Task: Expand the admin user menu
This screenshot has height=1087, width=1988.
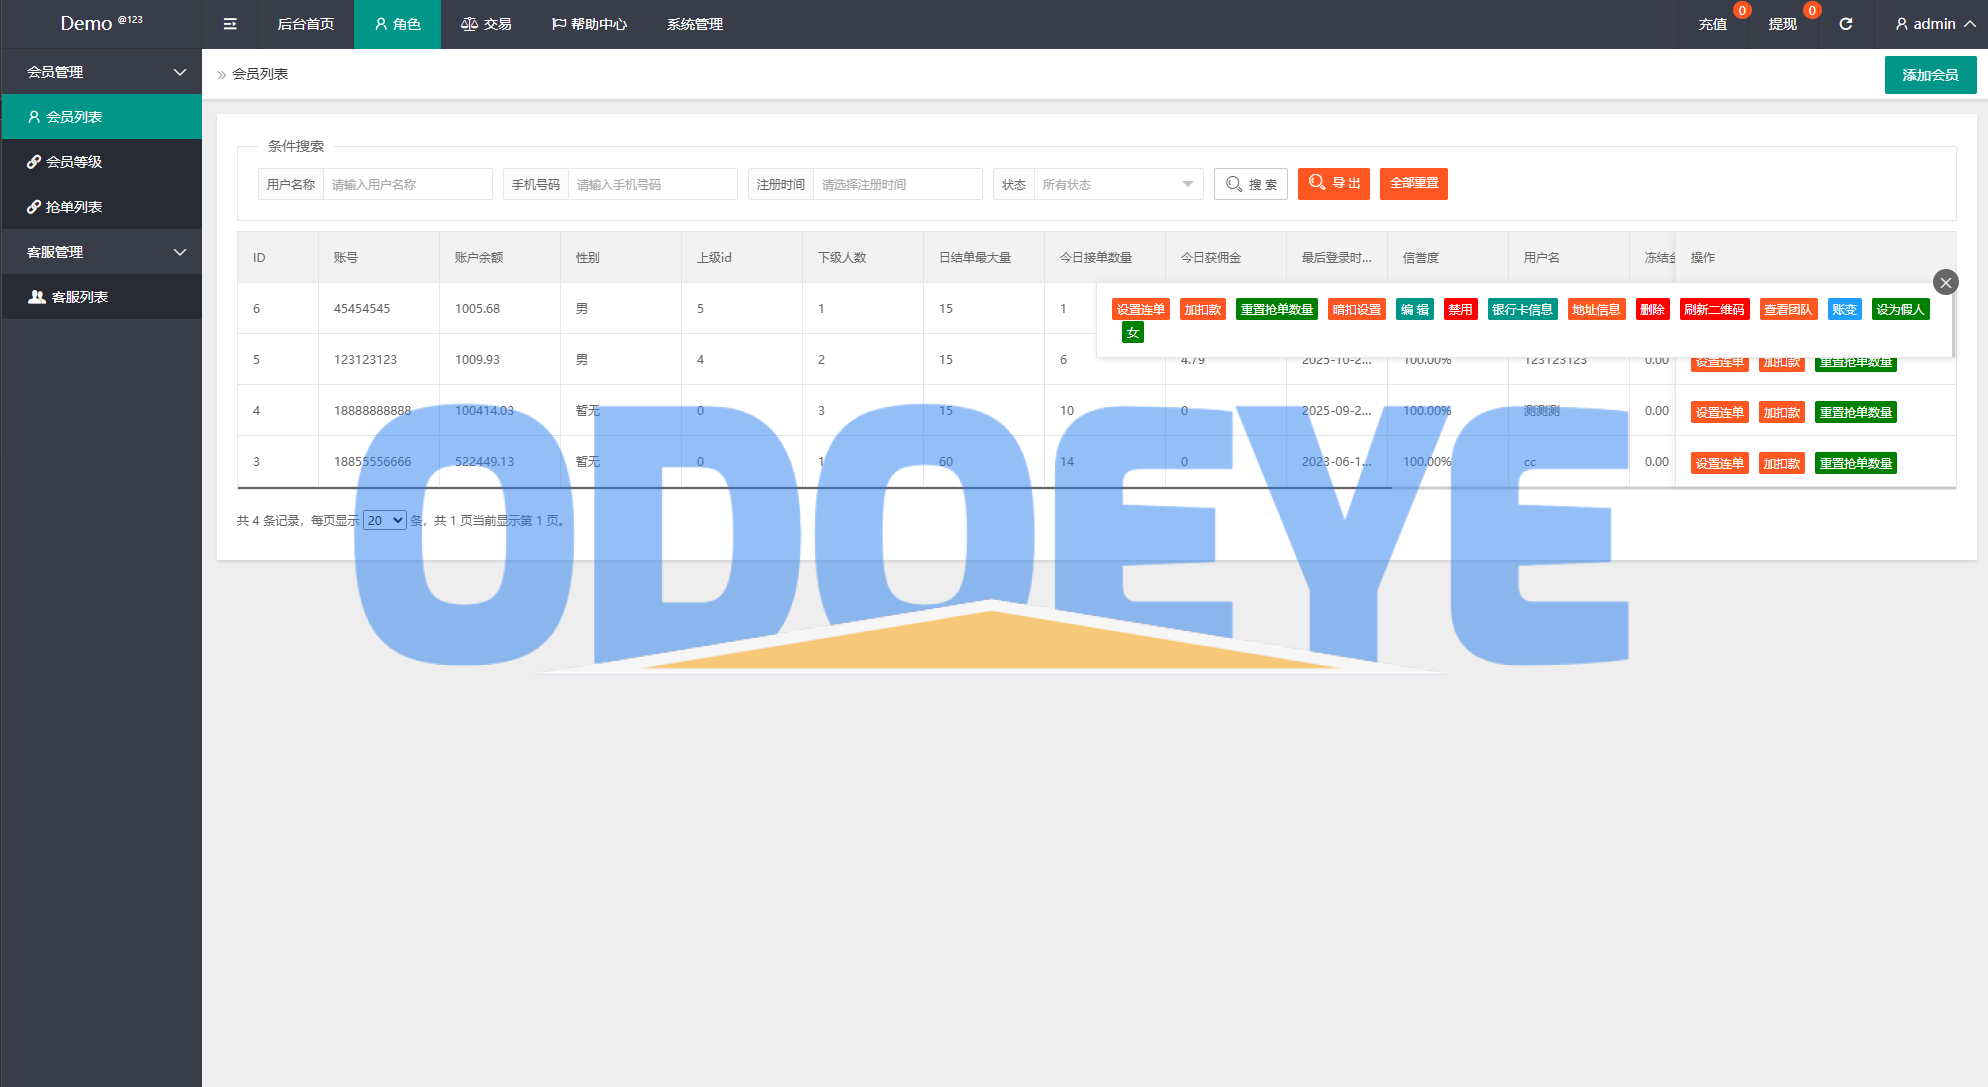Action: point(1935,24)
